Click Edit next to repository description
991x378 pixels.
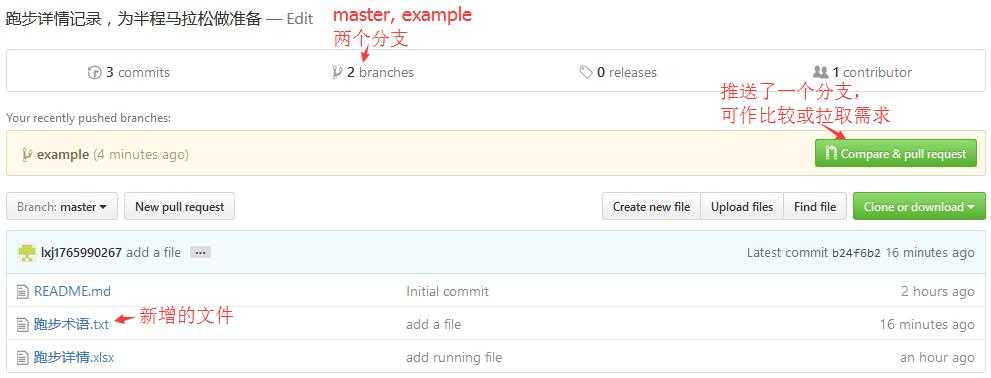(x=300, y=19)
